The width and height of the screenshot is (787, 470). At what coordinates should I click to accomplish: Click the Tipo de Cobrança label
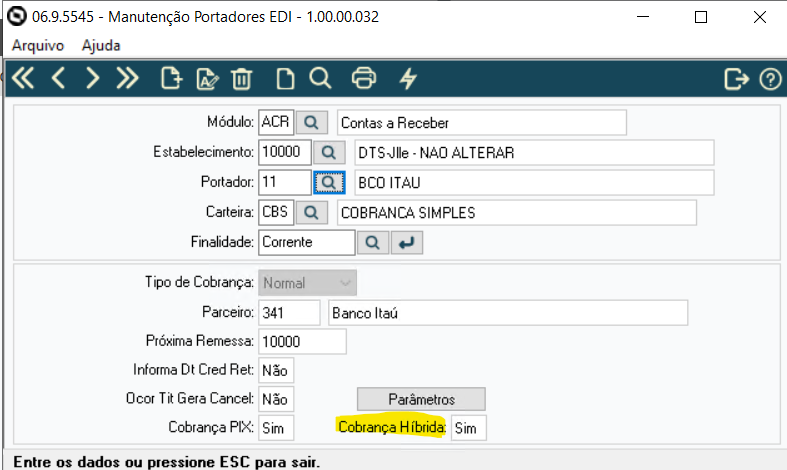199,282
